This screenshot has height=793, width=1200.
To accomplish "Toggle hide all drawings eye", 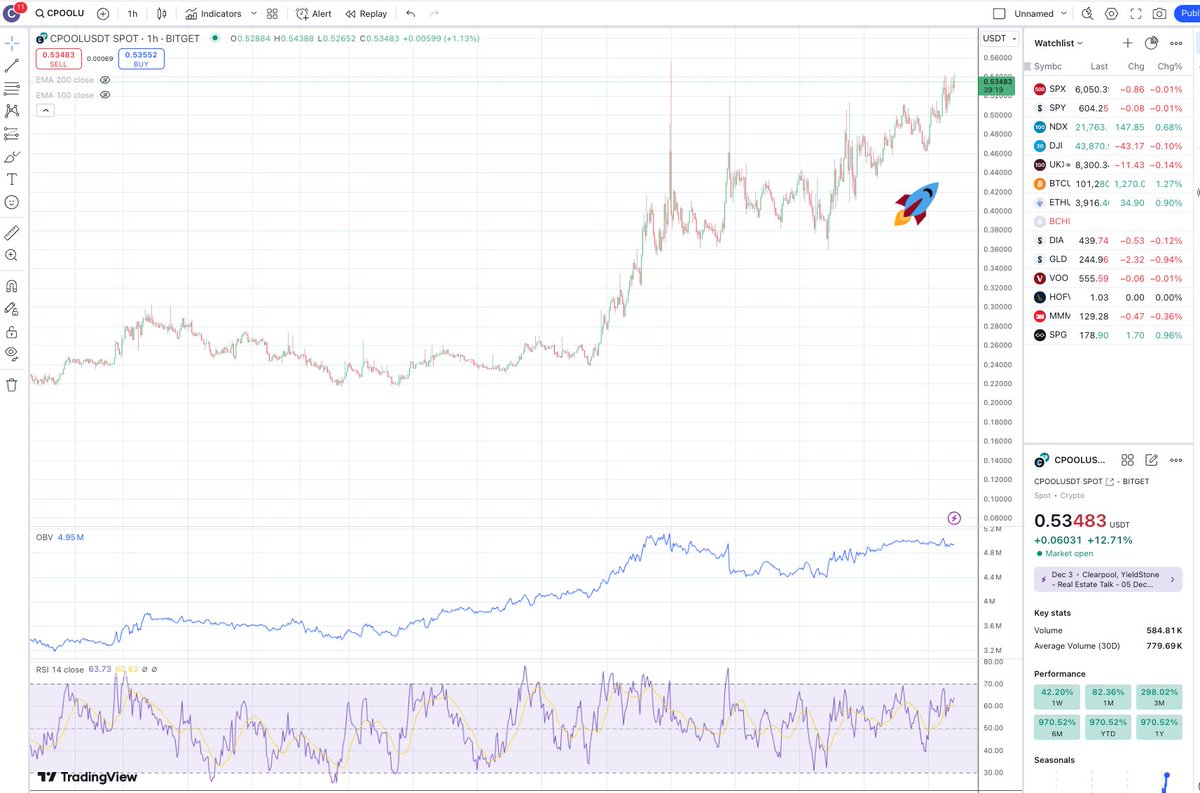I will [12, 353].
